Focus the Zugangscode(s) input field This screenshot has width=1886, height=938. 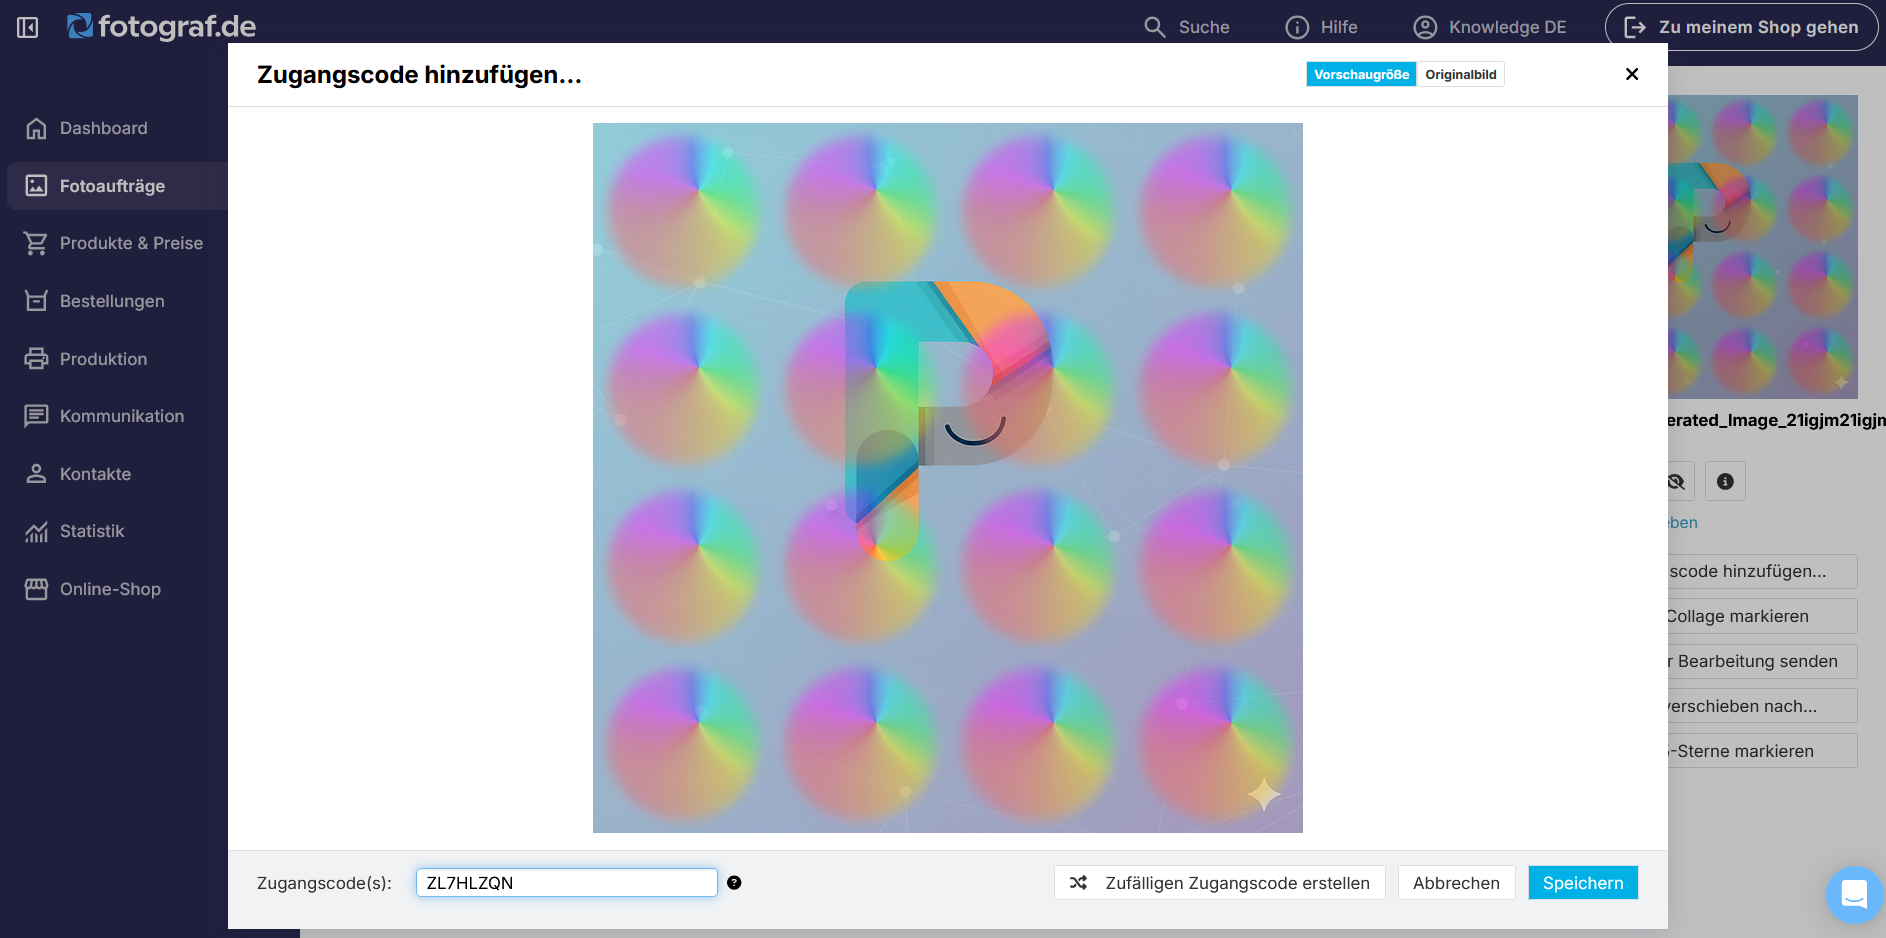tap(567, 883)
